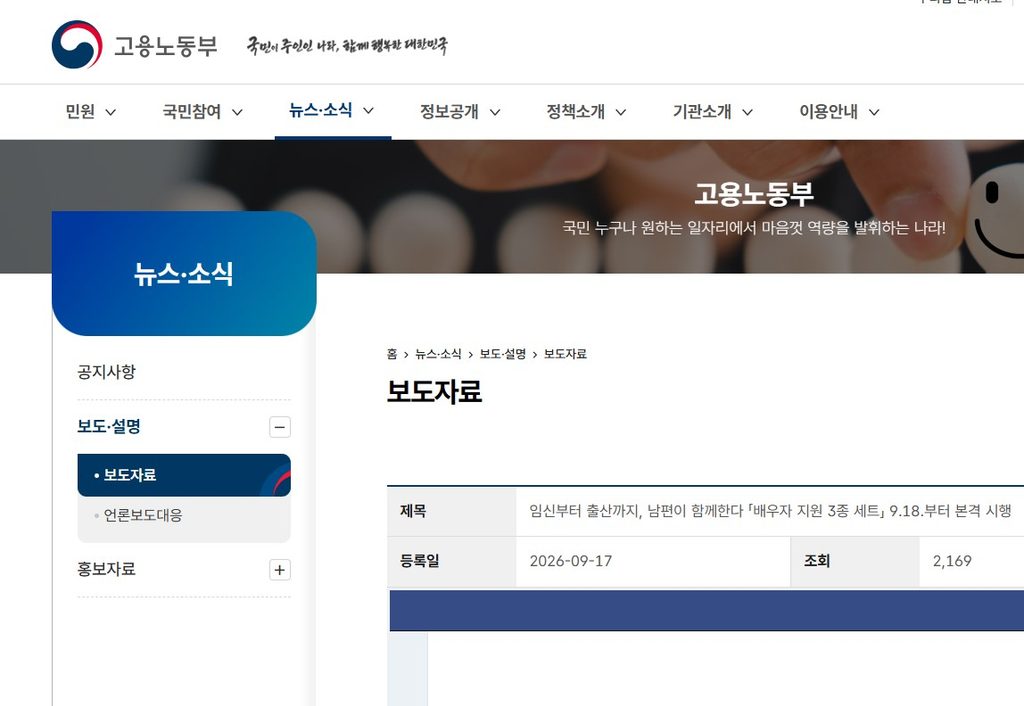Expand the 이용안내 dropdown chevron
Image resolution: width=1024 pixels, height=706 pixels.
click(874, 112)
